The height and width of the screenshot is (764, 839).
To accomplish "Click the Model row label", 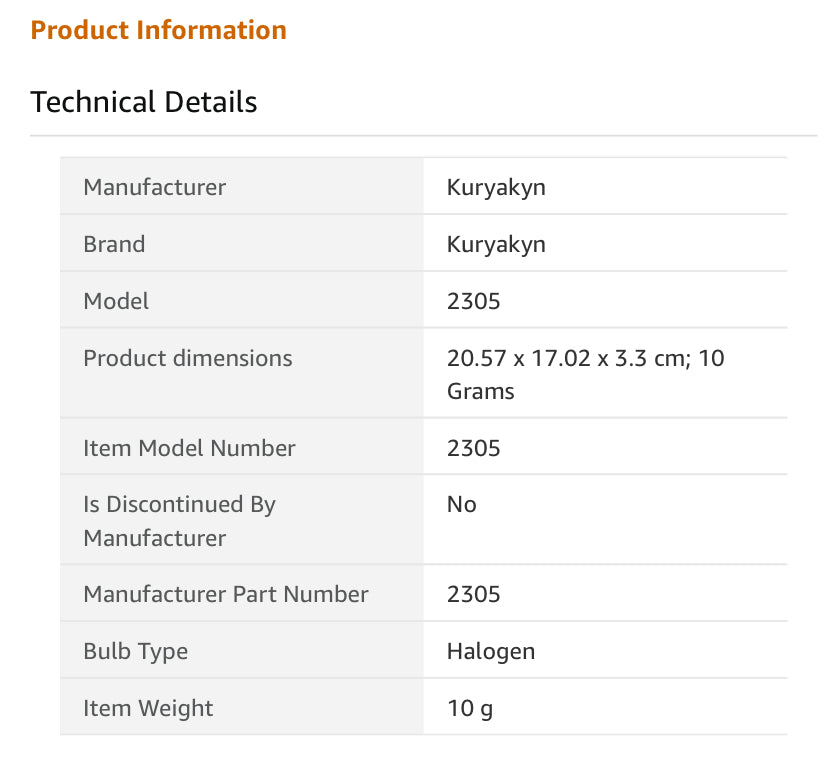I will (116, 301).
